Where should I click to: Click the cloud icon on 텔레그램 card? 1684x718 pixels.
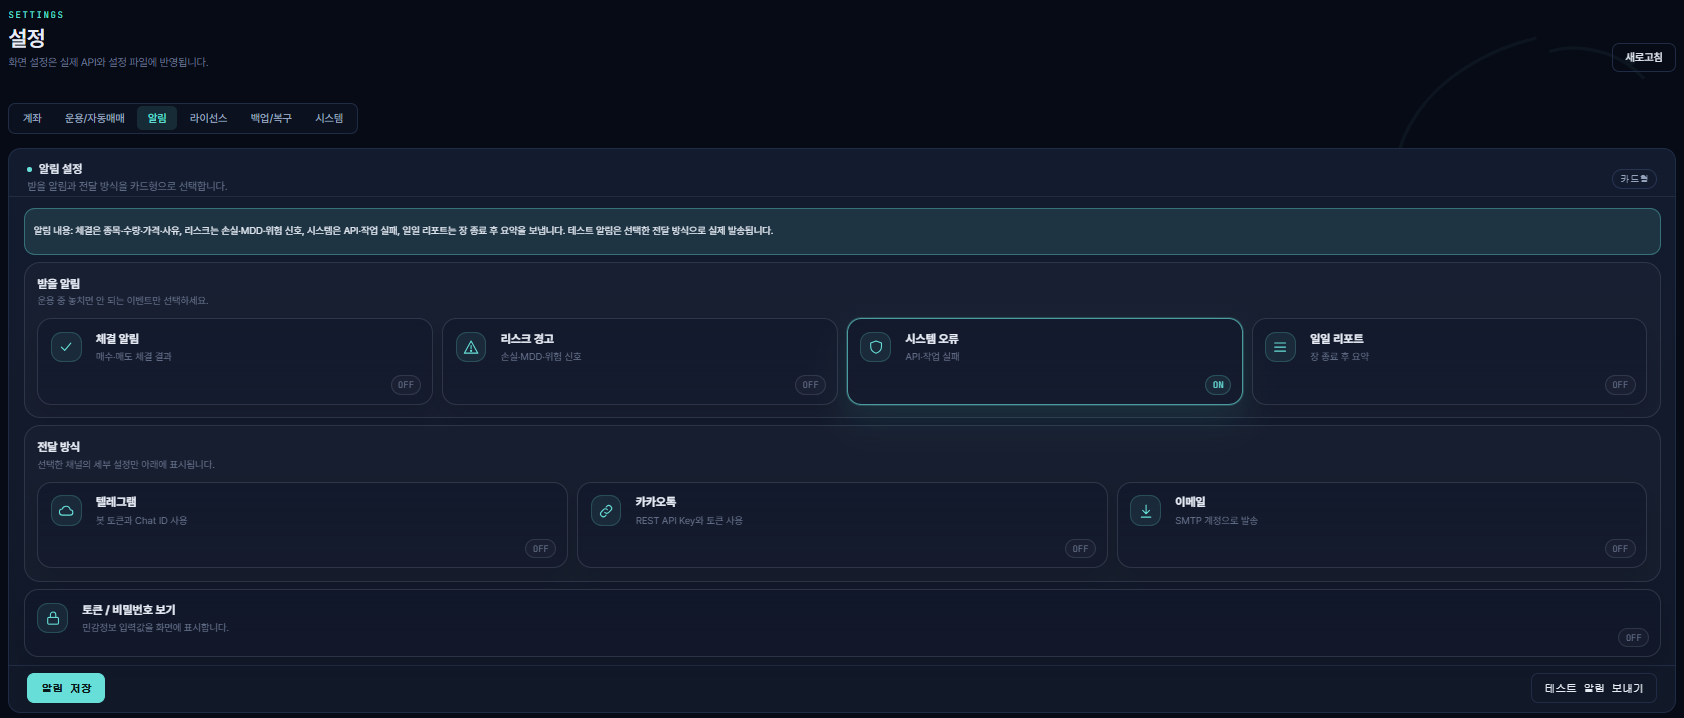[66, 510]
